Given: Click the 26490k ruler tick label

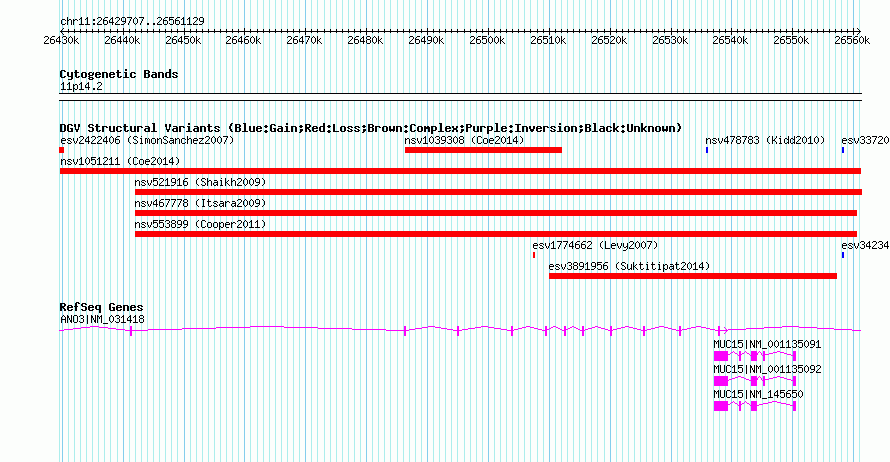Looking at the screenshot, I should pos(426,41).
